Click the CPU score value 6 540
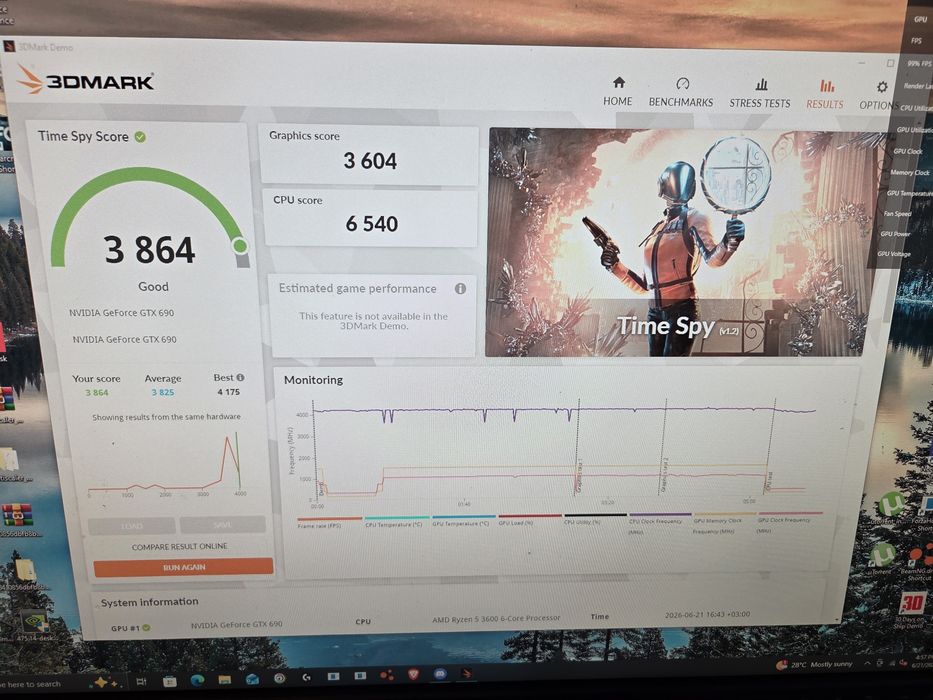 (371, 224)
